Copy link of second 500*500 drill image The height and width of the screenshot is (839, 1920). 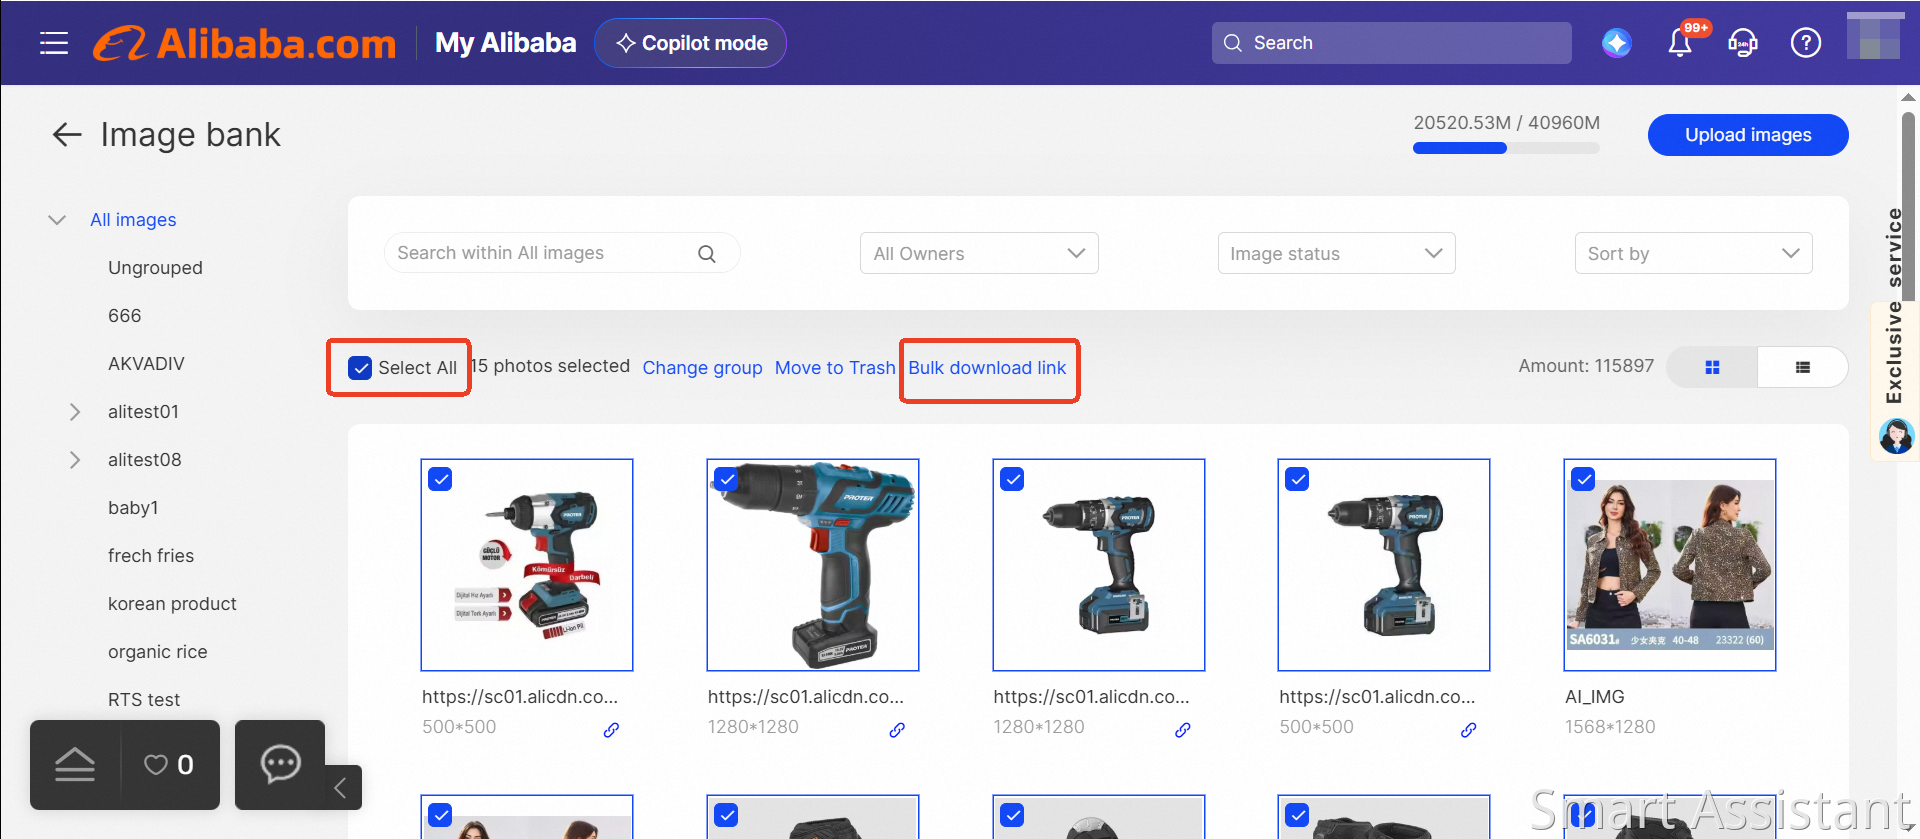pyautogui.click(x=1469, y=730)
